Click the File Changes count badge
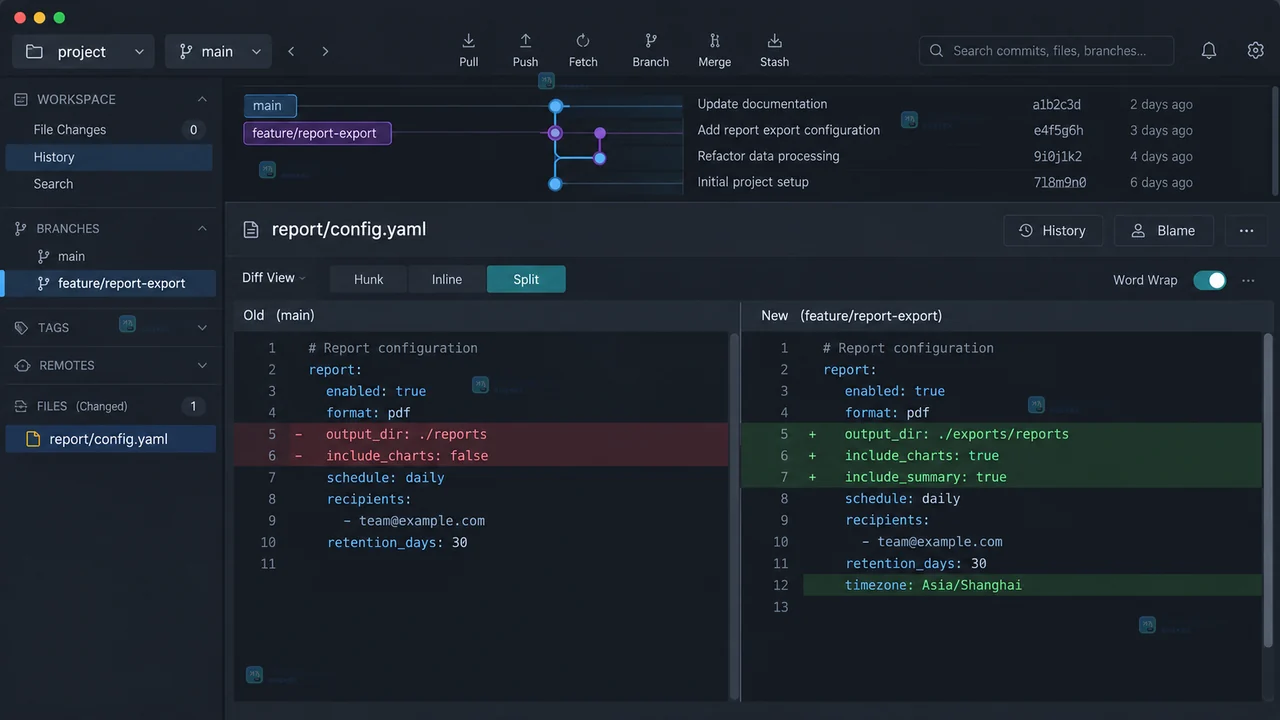 193,130
